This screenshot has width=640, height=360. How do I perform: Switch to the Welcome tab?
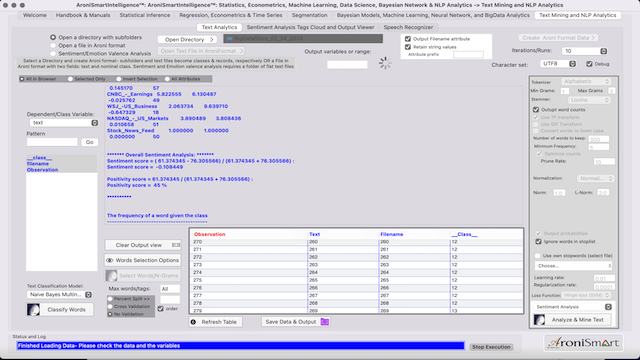point(35,15)
